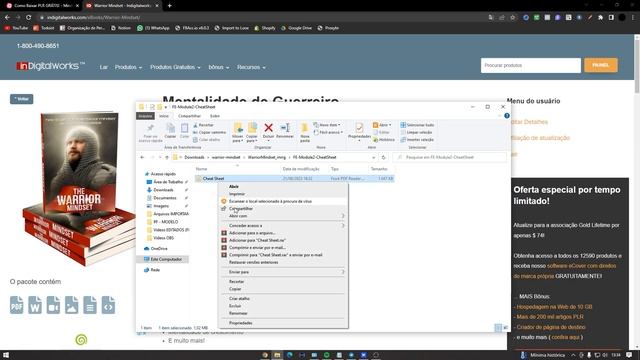Click the Propriedades checkmark icon in ribbon
Screen dimensions: 640x360
359,128
